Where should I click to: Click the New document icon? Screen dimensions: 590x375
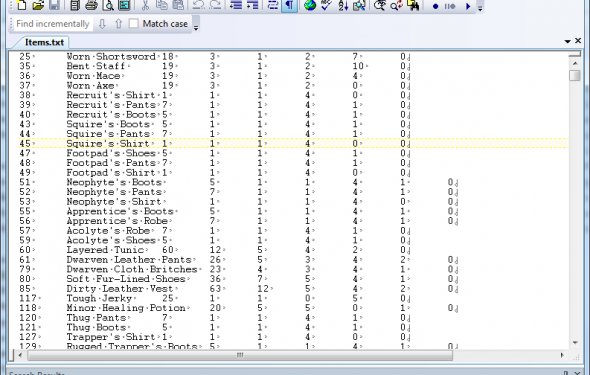point(22,5)
